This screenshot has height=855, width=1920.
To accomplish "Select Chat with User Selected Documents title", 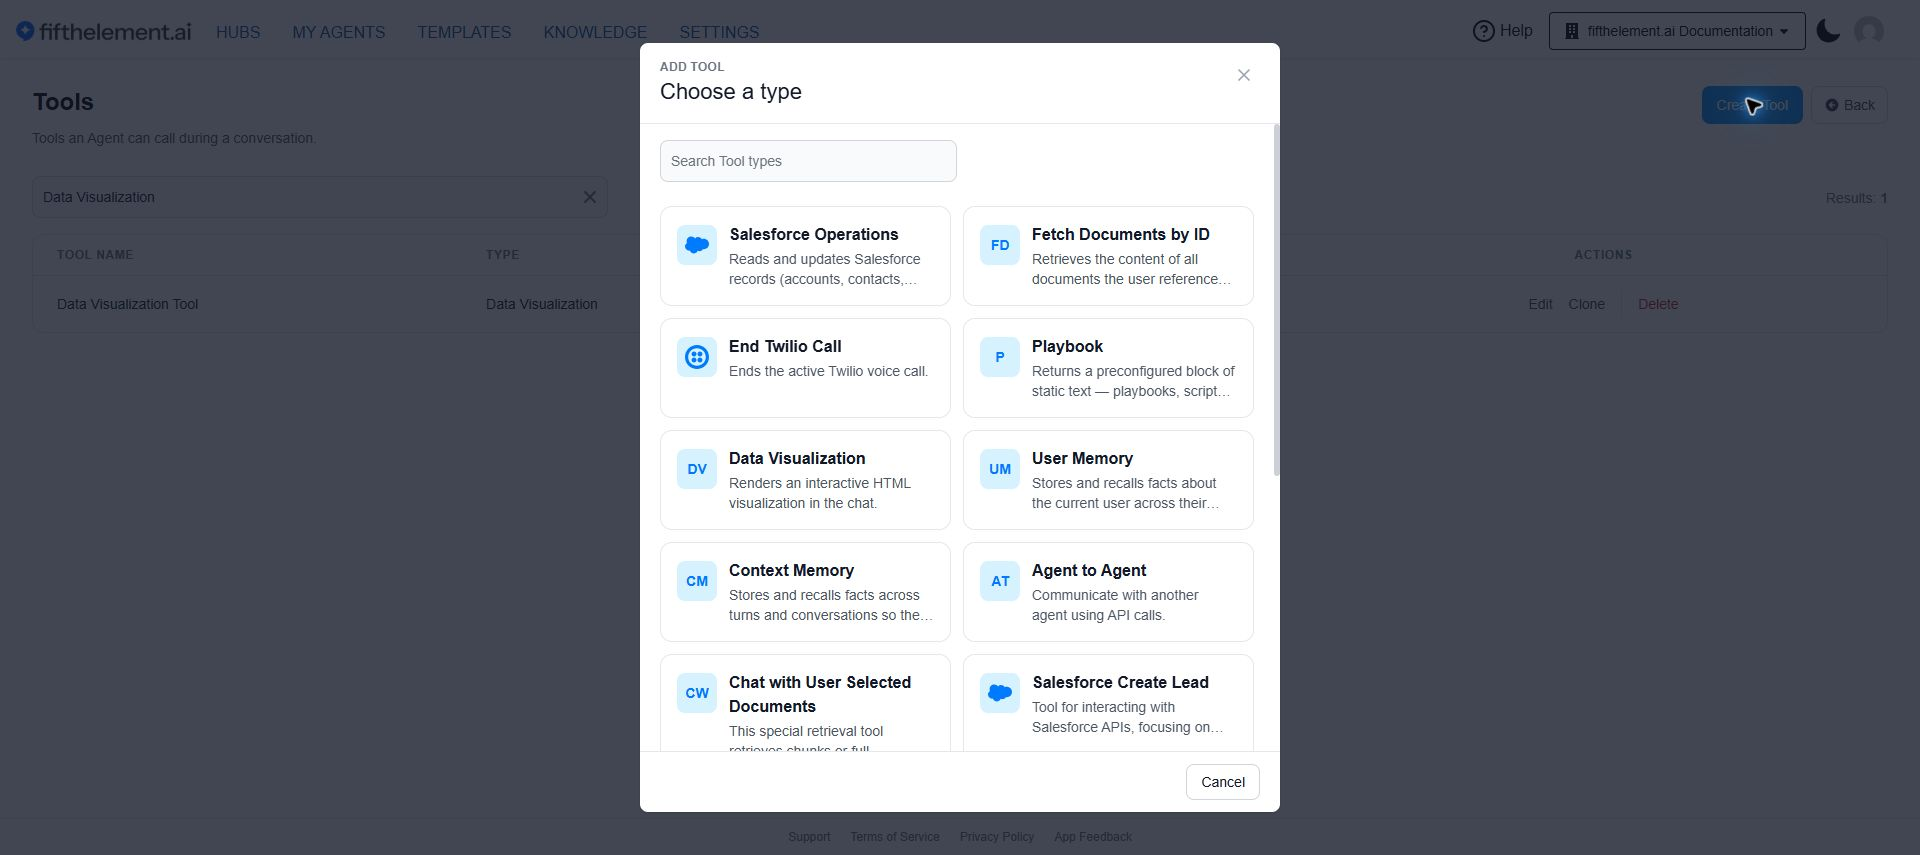I will coord(820,694).
